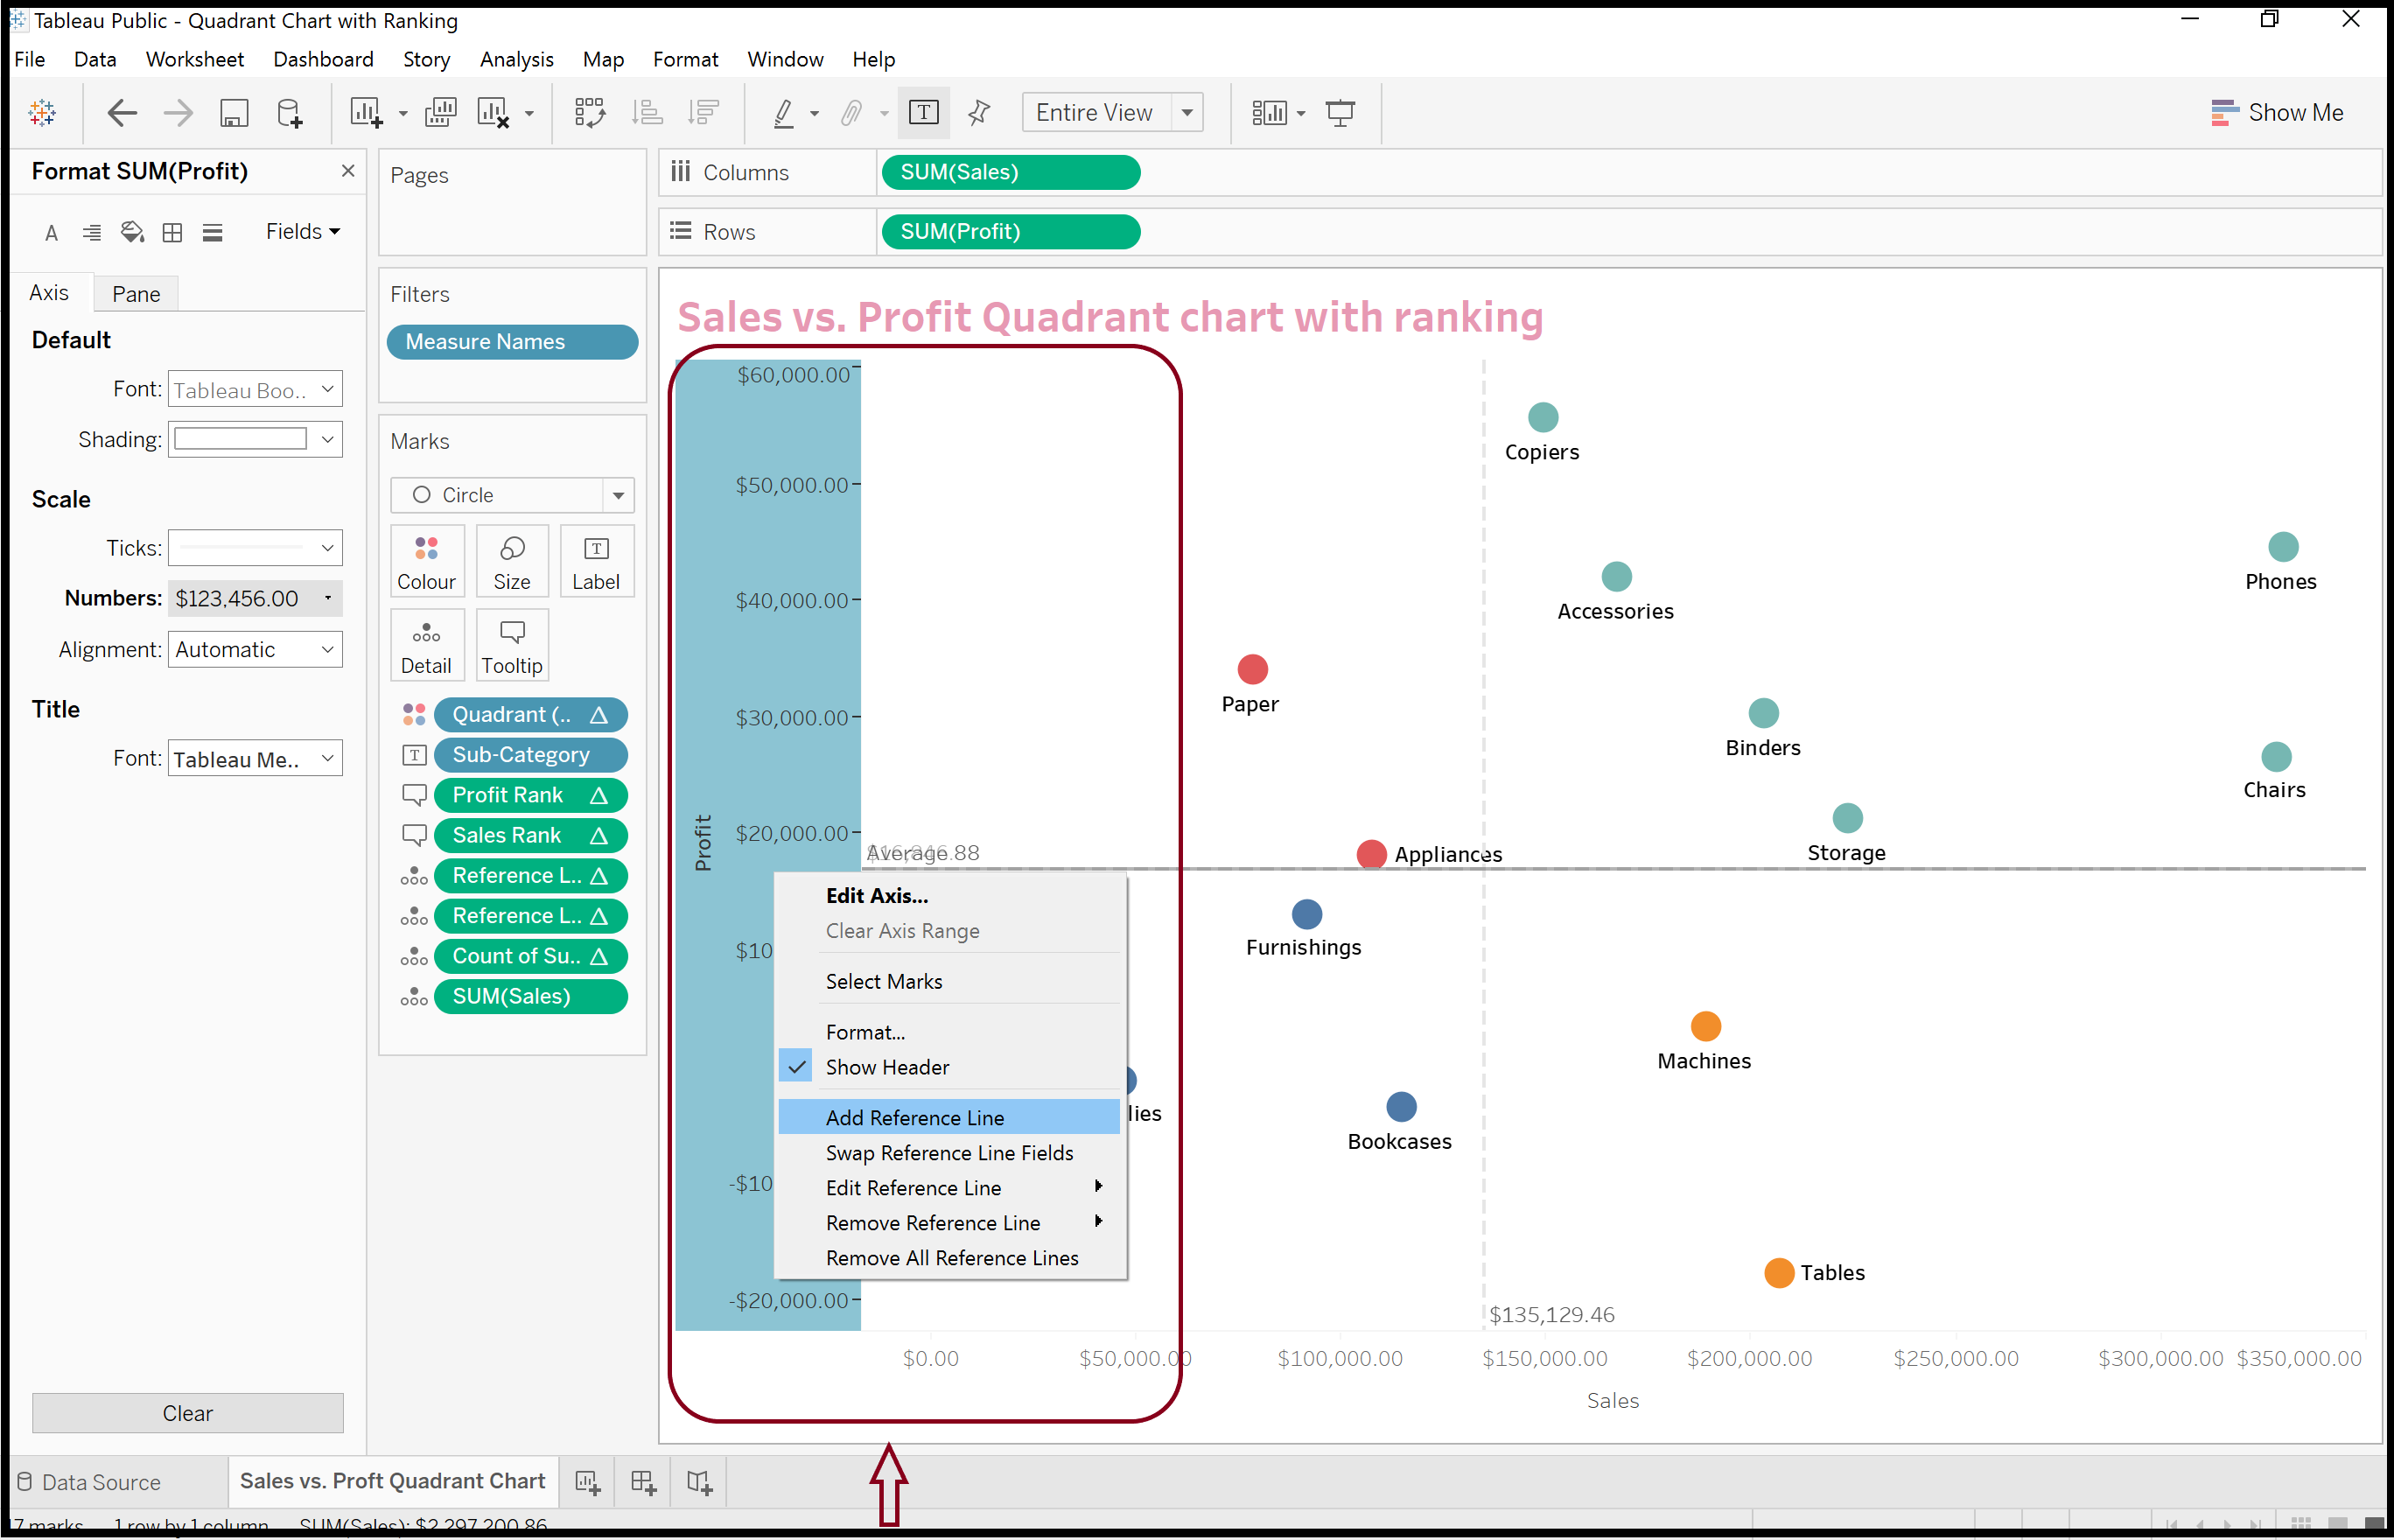
Task: Click the Label button on Marks card
Action: 596,562
